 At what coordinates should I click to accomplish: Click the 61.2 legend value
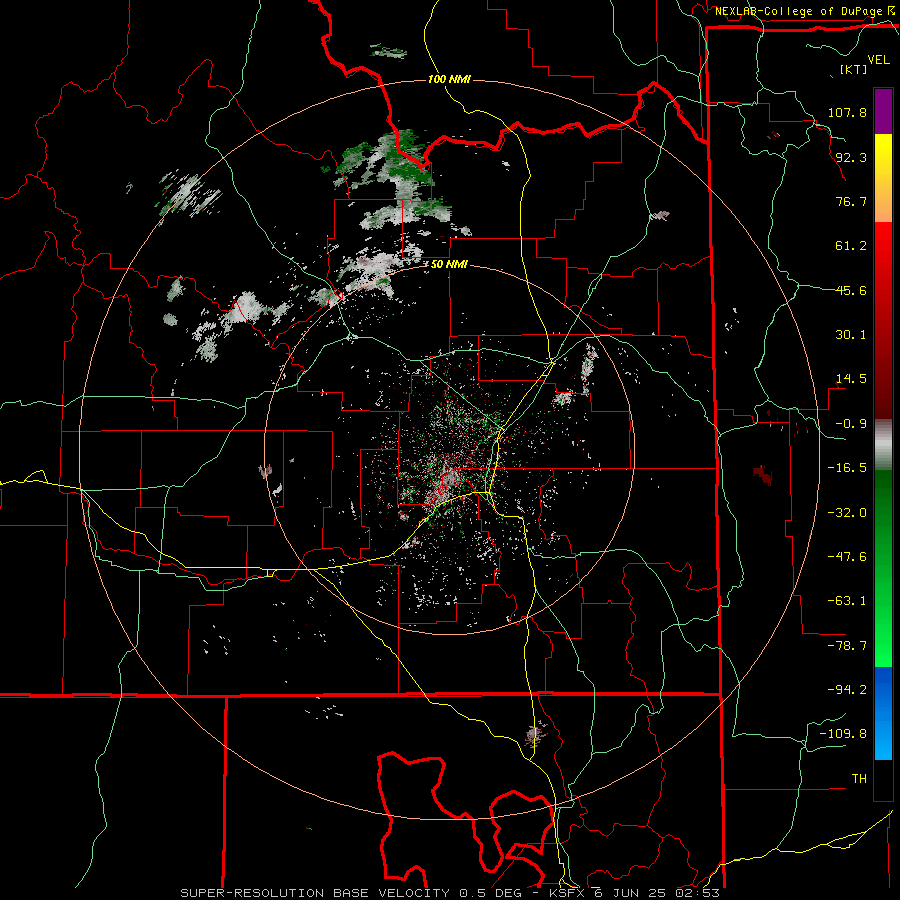point(851,246)
